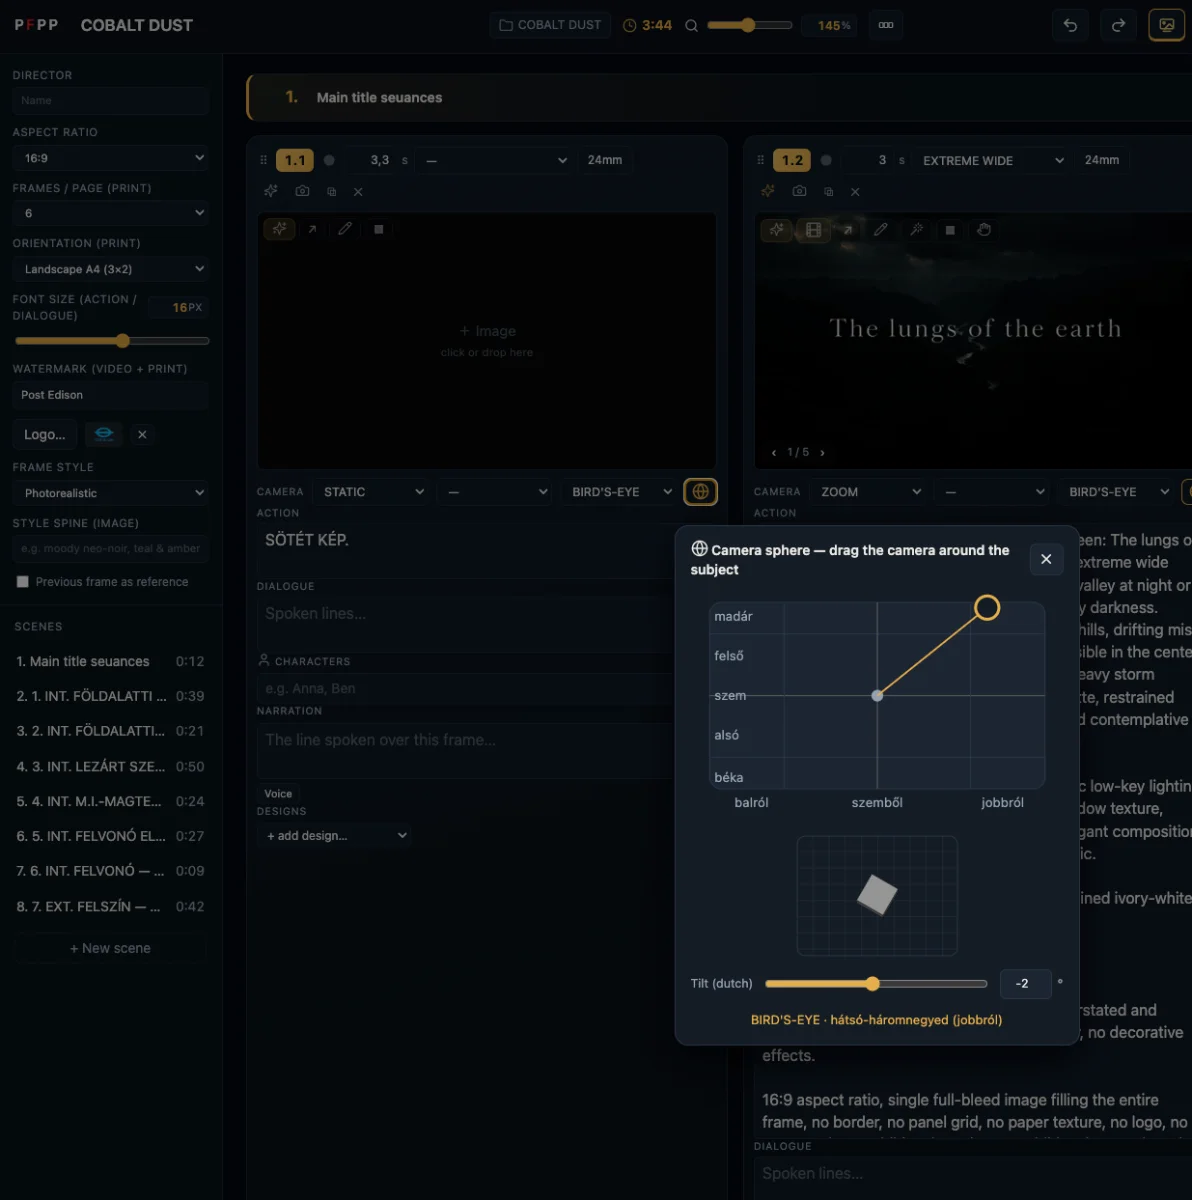This screenshot has width=1192, height=1200.
Task: Click the camera icon in frame 1.2 header row
Action: (799, 191)
